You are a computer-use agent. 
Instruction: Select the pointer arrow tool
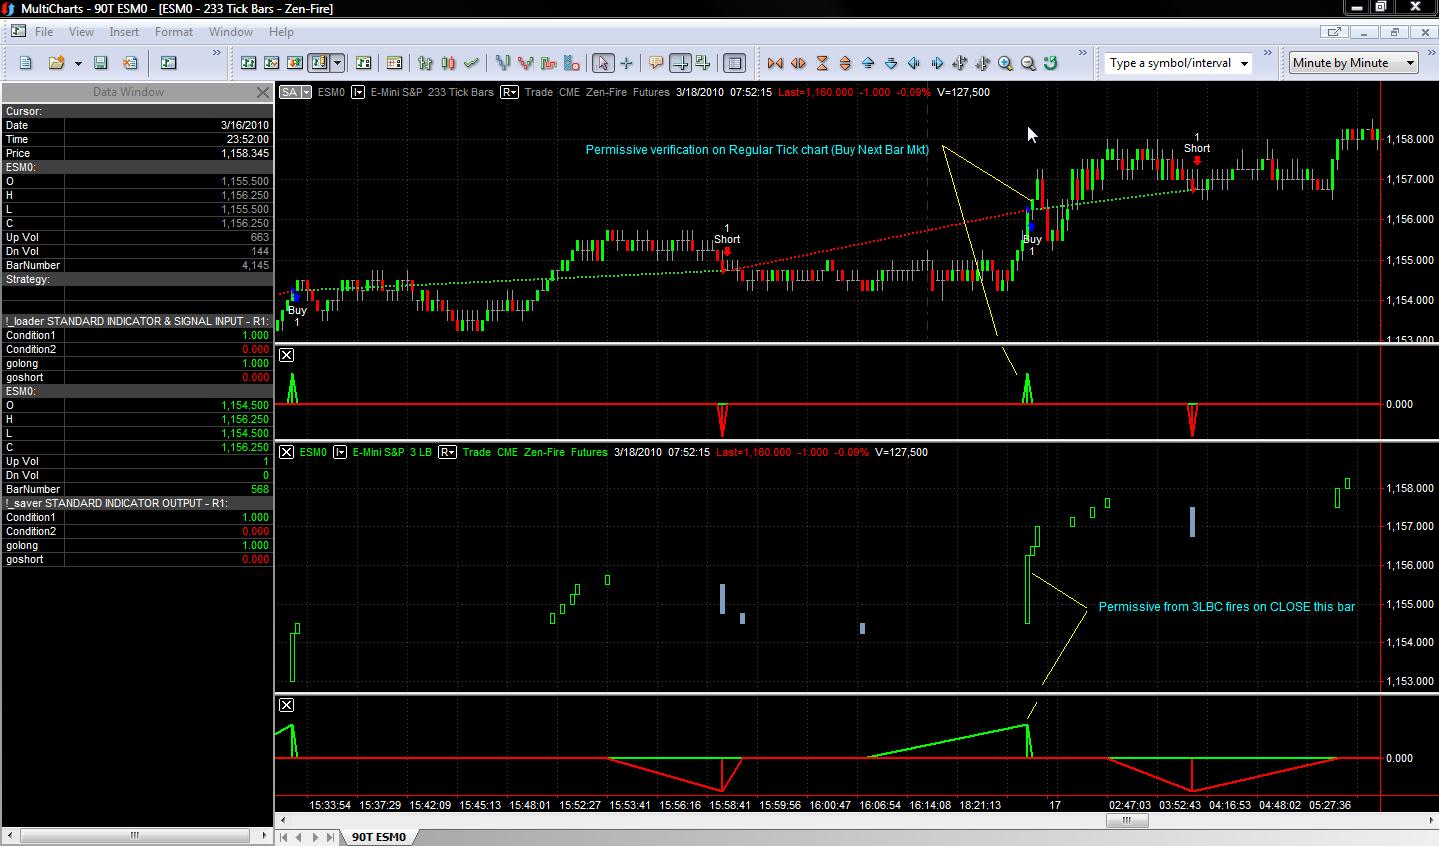[602, 63]
